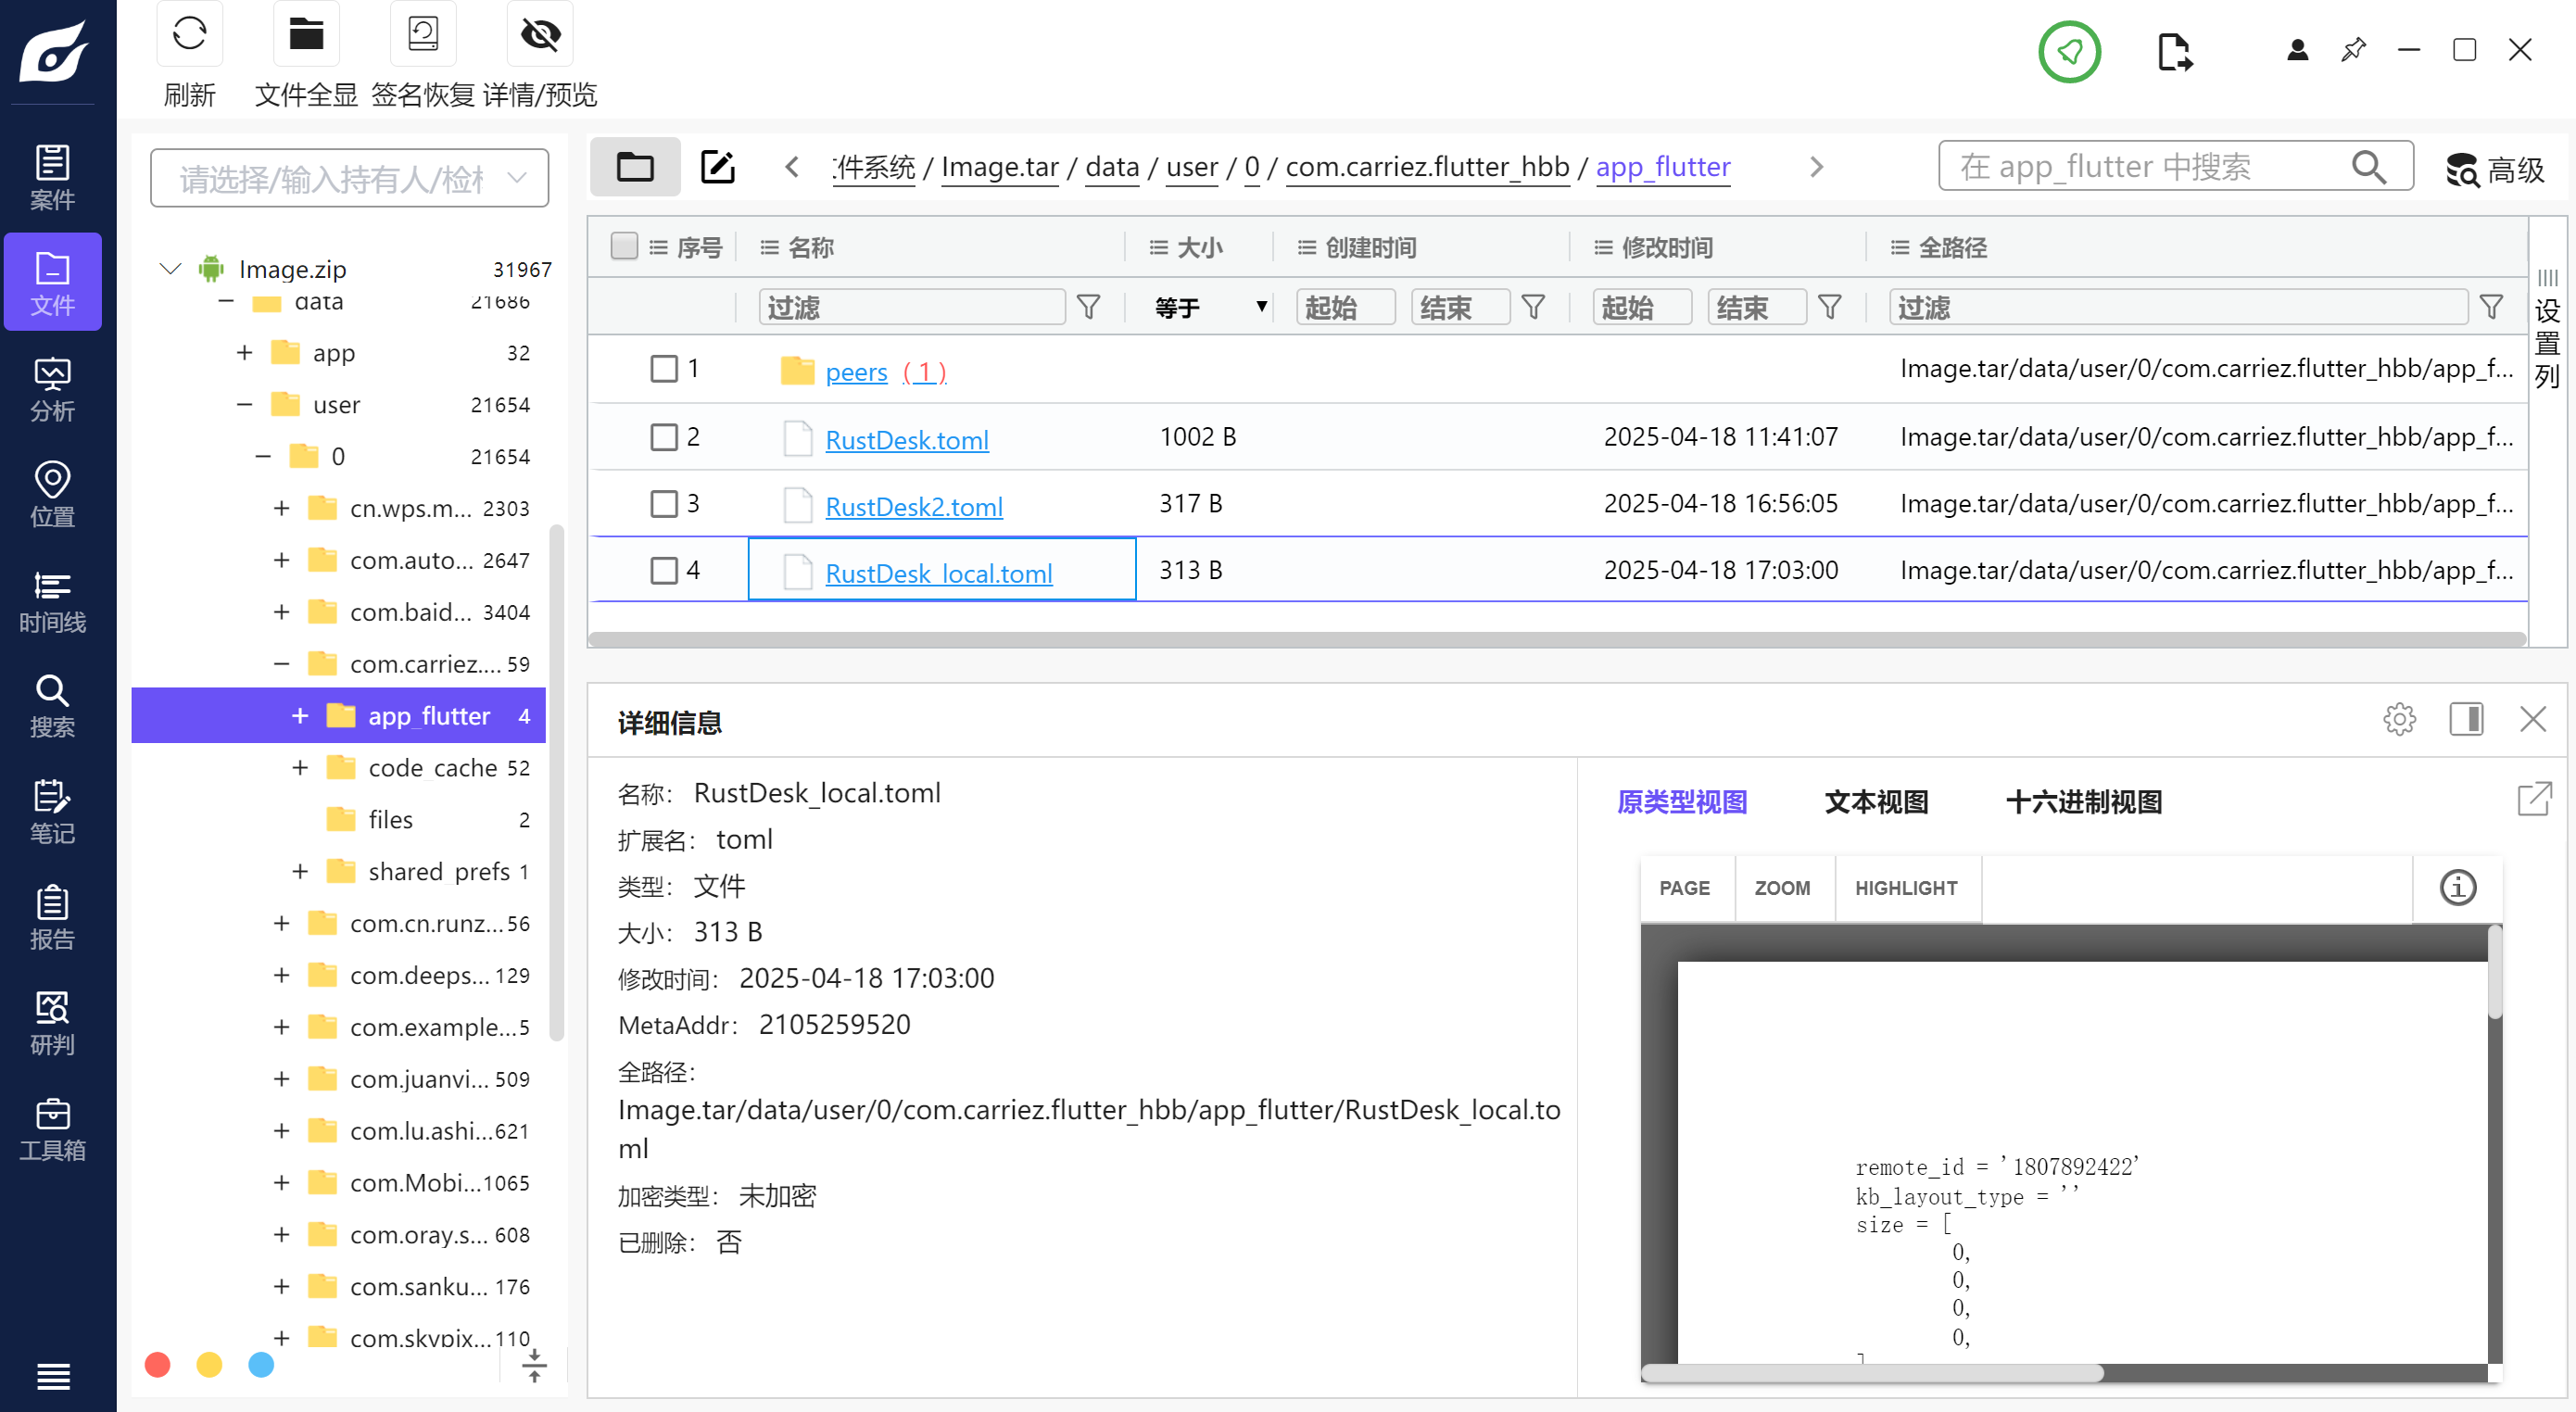Click the green circular rocket icon
The width and height of the screenshot is (2576, 1412).
pyautogui.click(x=2069, y=51)
